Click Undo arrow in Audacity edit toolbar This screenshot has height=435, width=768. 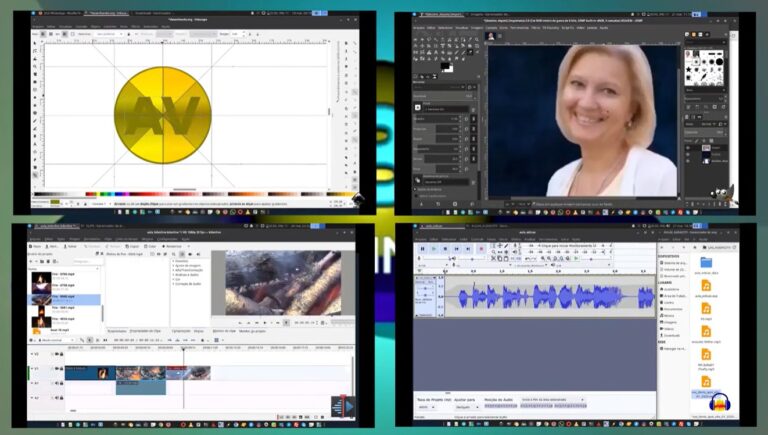coord(527,259)
